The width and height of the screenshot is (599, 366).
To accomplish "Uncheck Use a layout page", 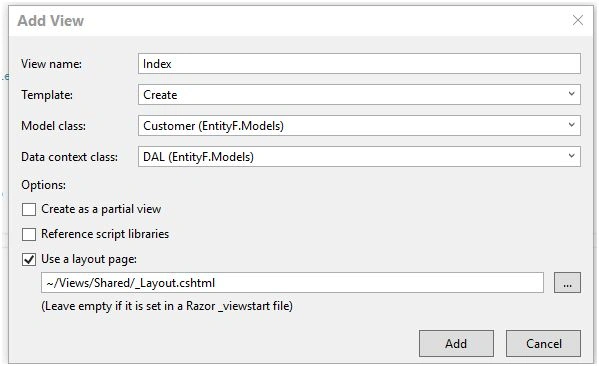I will coord(29,259).
